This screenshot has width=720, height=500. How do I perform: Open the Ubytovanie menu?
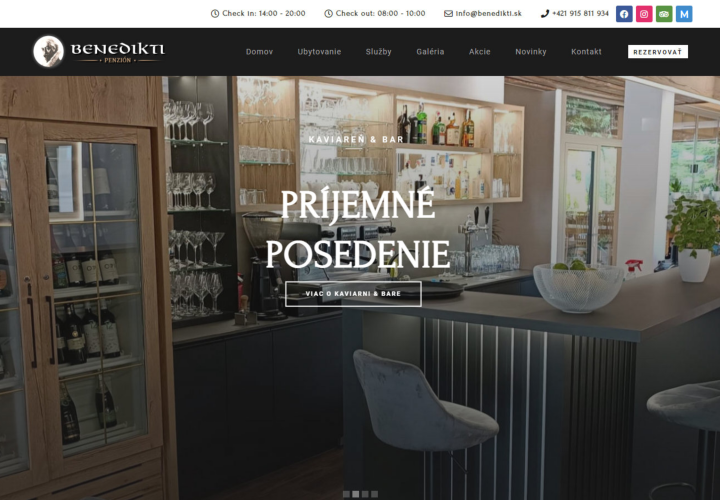pos(319,52)
